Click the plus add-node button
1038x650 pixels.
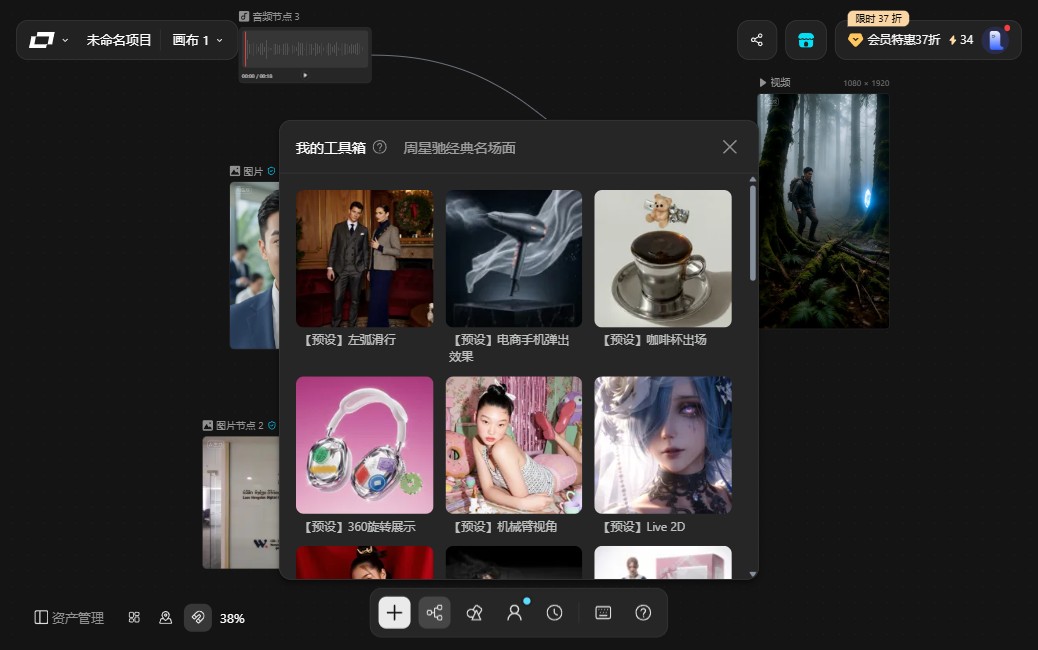(x=394, y=612)
